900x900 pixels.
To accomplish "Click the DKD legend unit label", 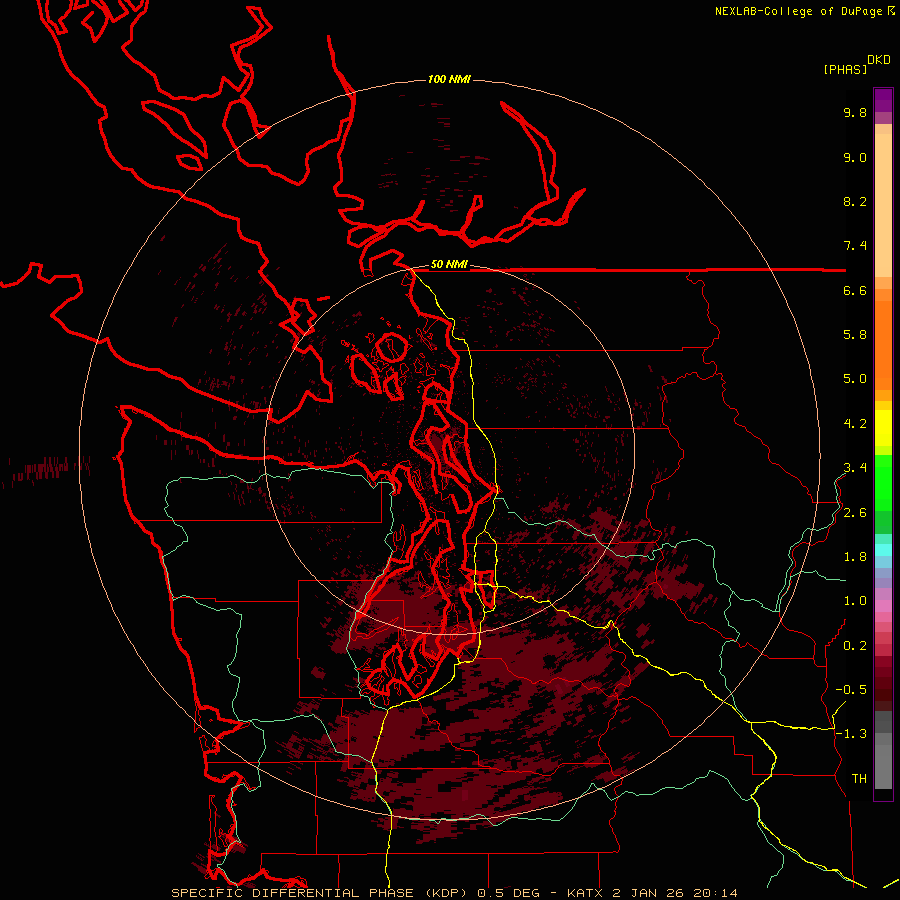I will [879, 60].
